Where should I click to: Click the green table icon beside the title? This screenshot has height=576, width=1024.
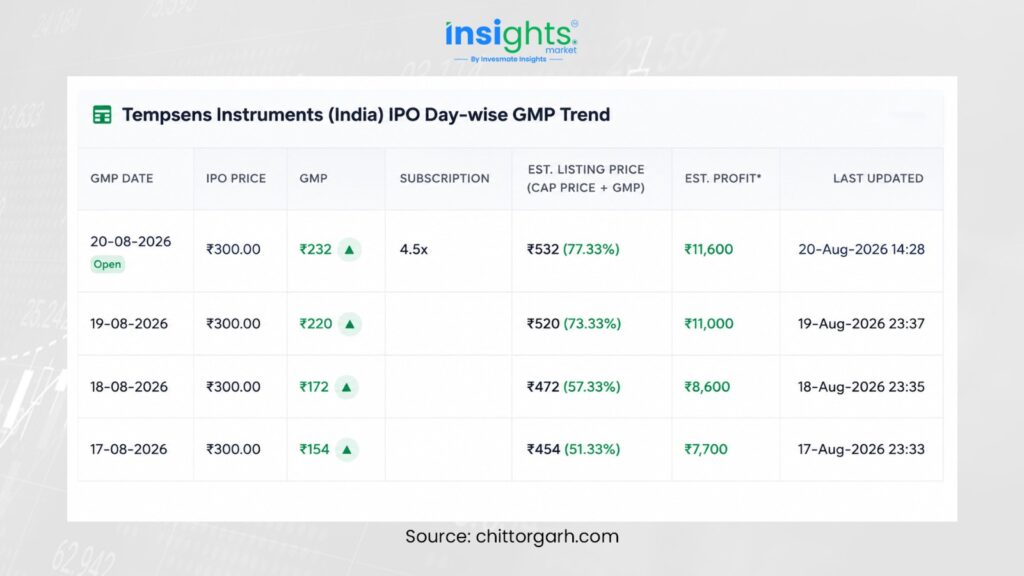102,114
